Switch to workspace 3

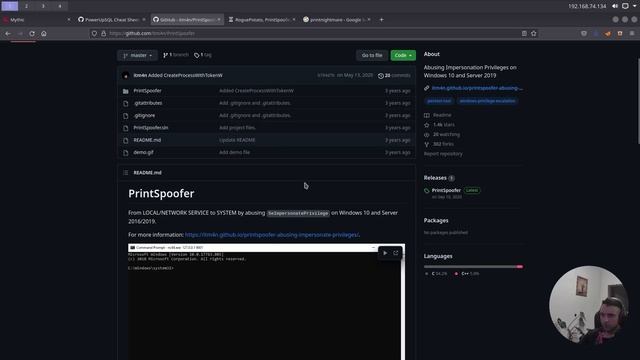[43, 6]
